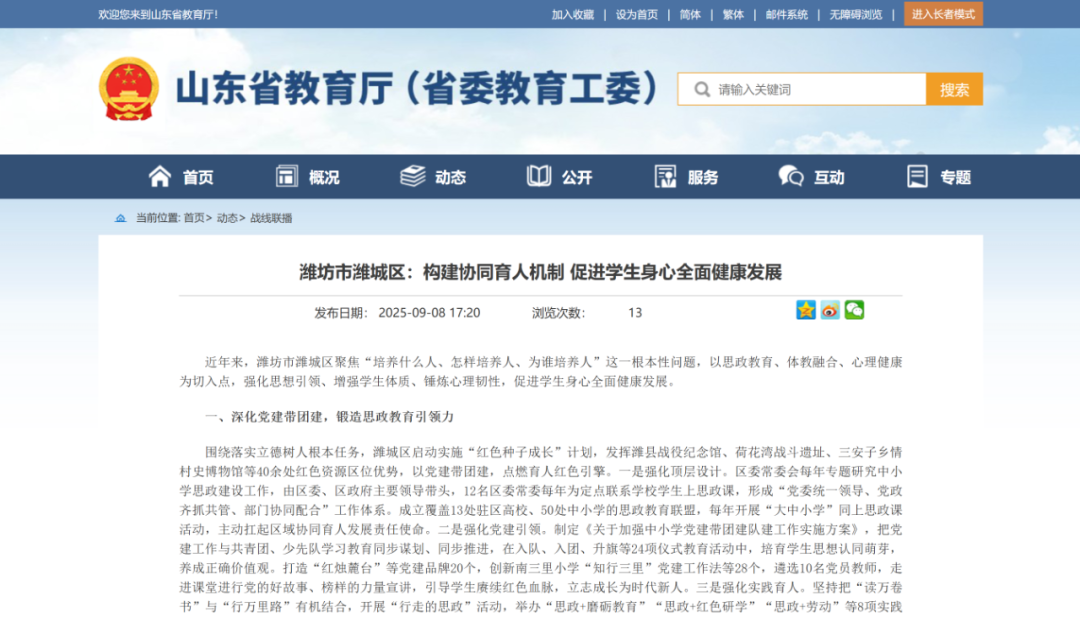1080x618 pixels.
Task: Click breadcrumb home icon beside 当前位置
Action: click(x=121, y=218)
